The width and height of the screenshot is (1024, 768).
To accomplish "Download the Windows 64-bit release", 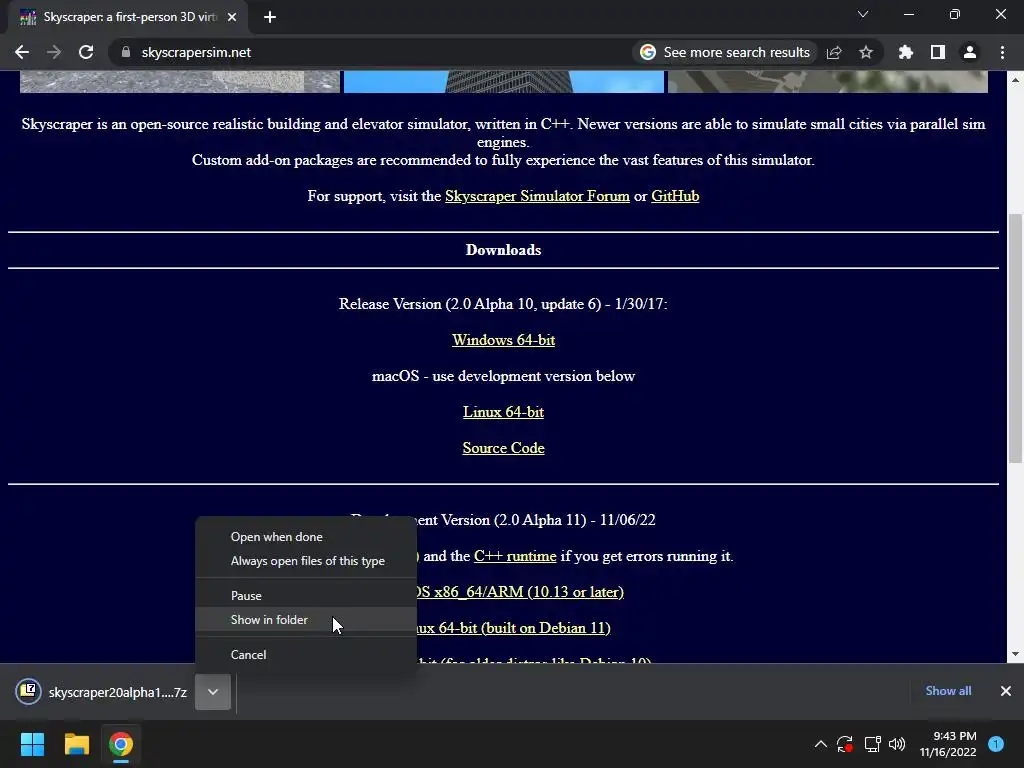I will 504,340.
